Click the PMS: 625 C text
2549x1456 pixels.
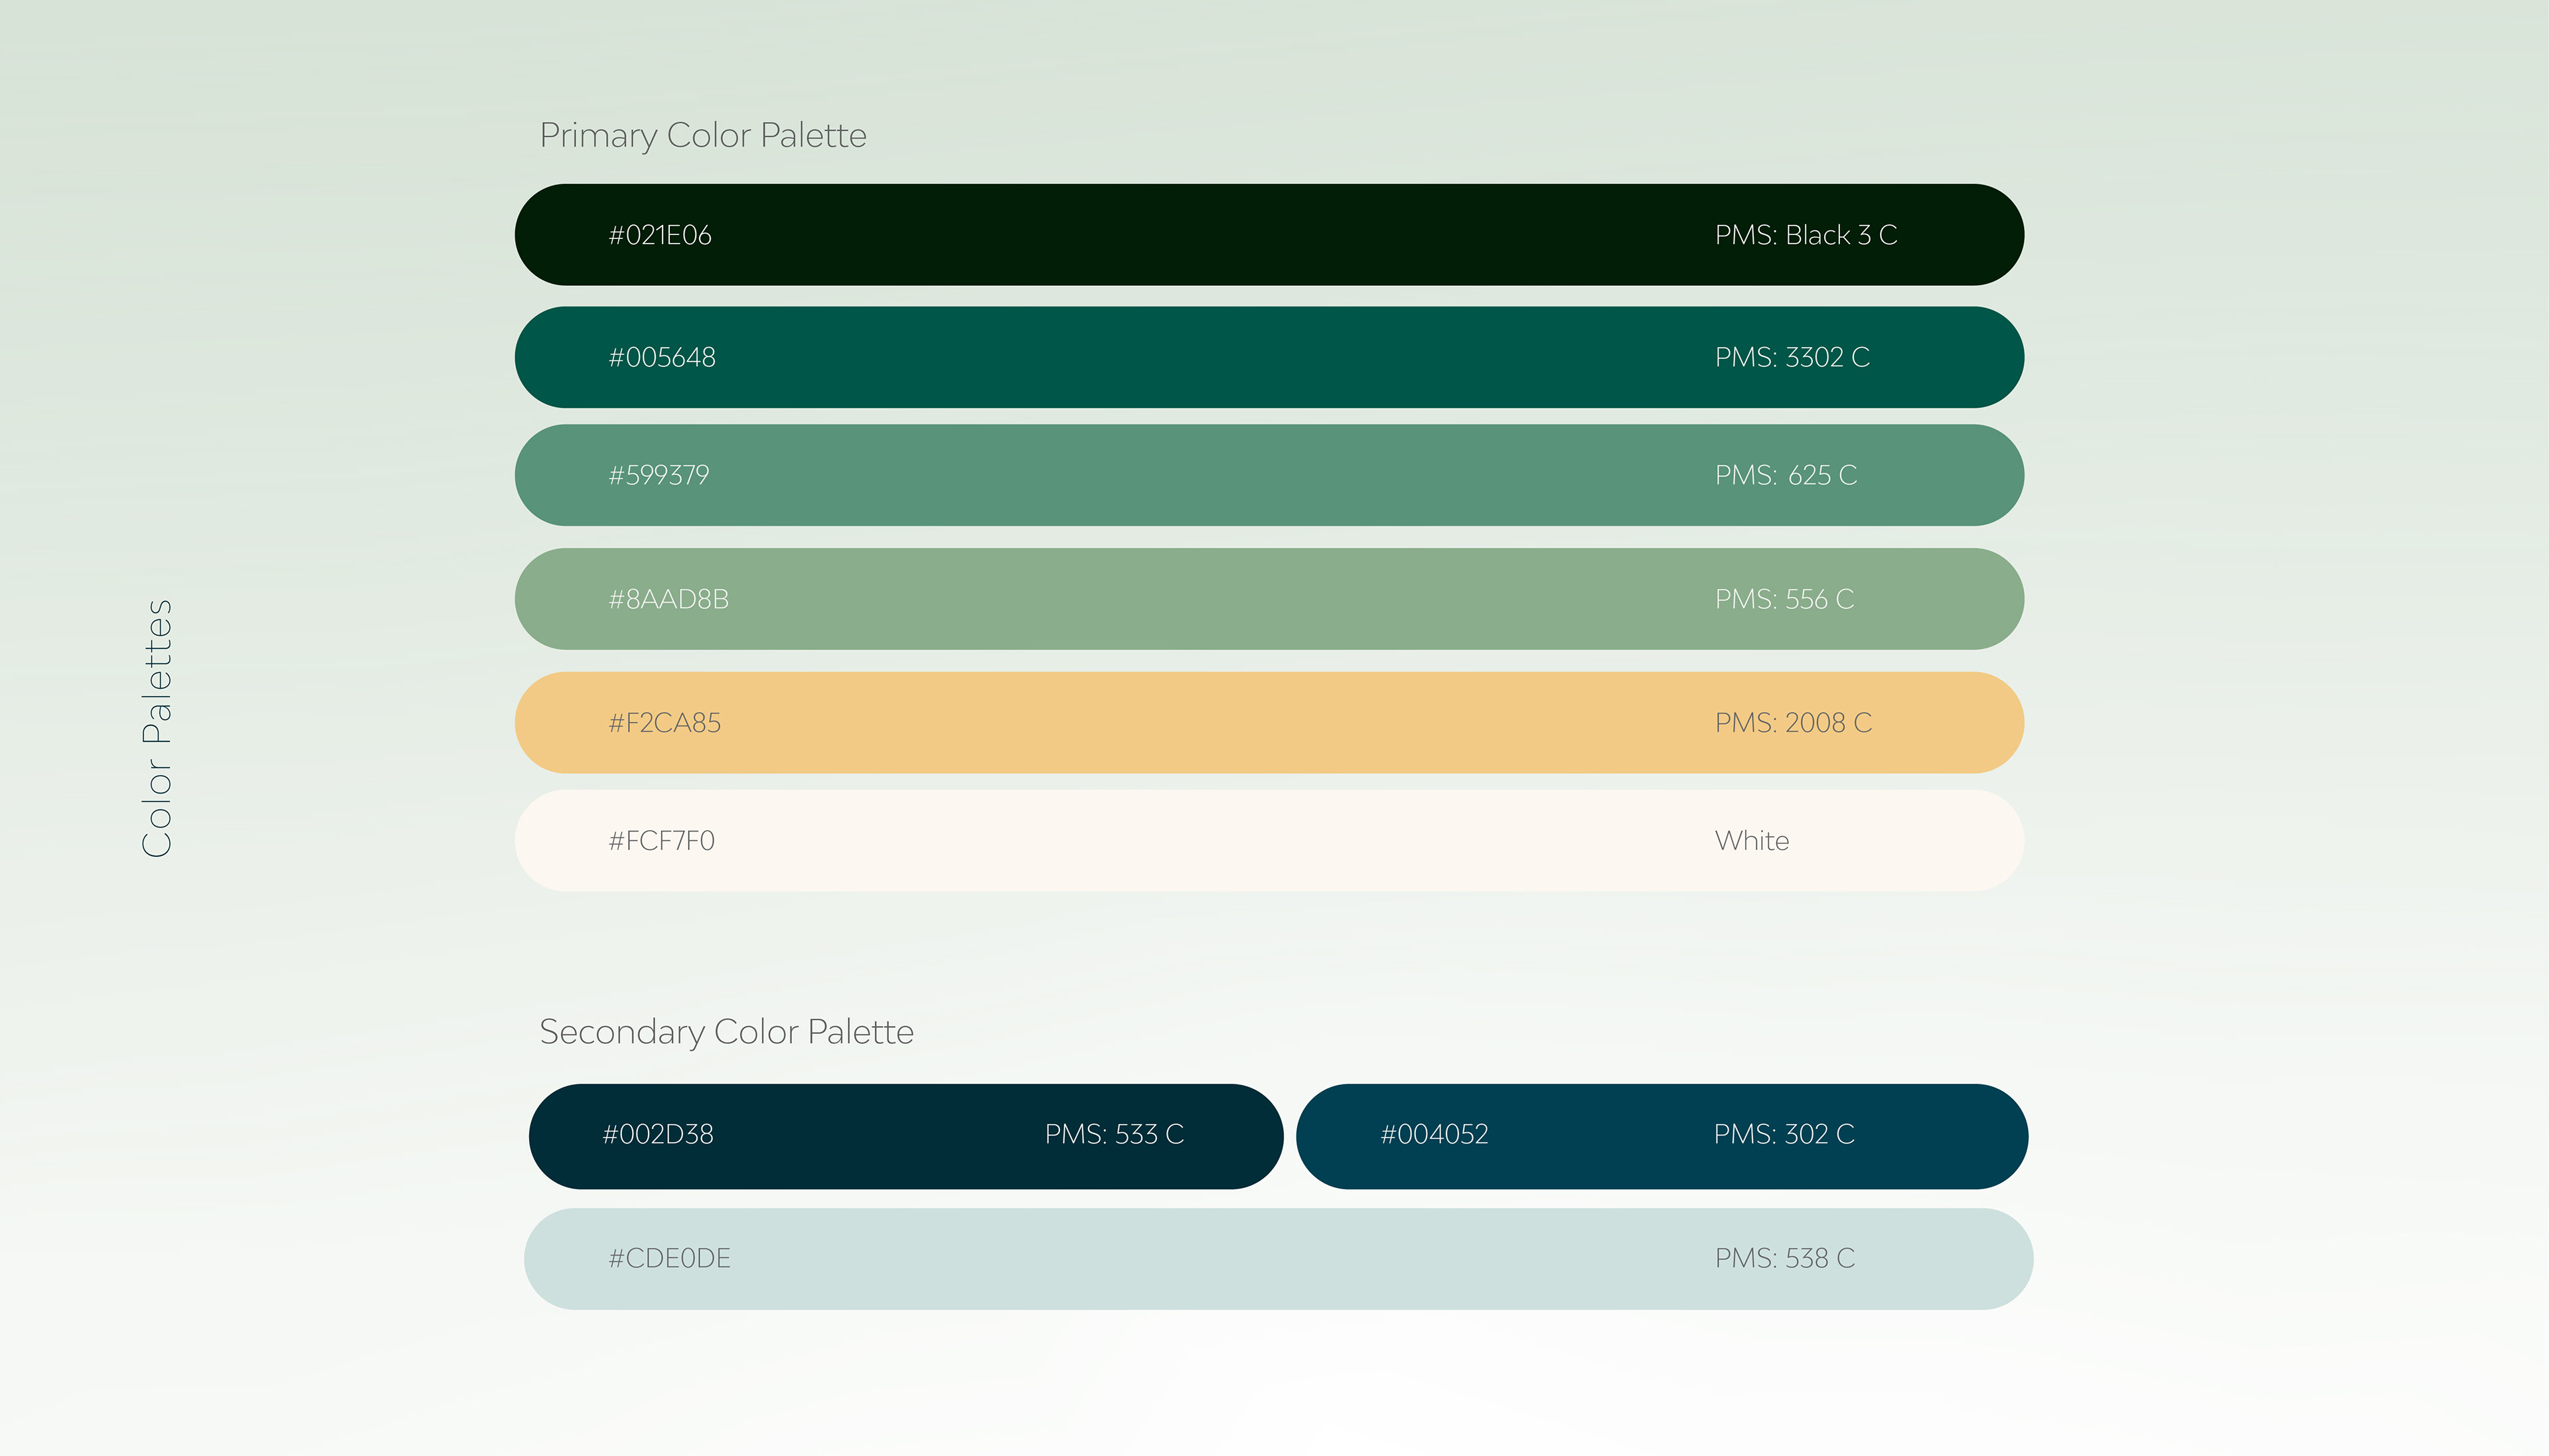(x=1785, y=475)
